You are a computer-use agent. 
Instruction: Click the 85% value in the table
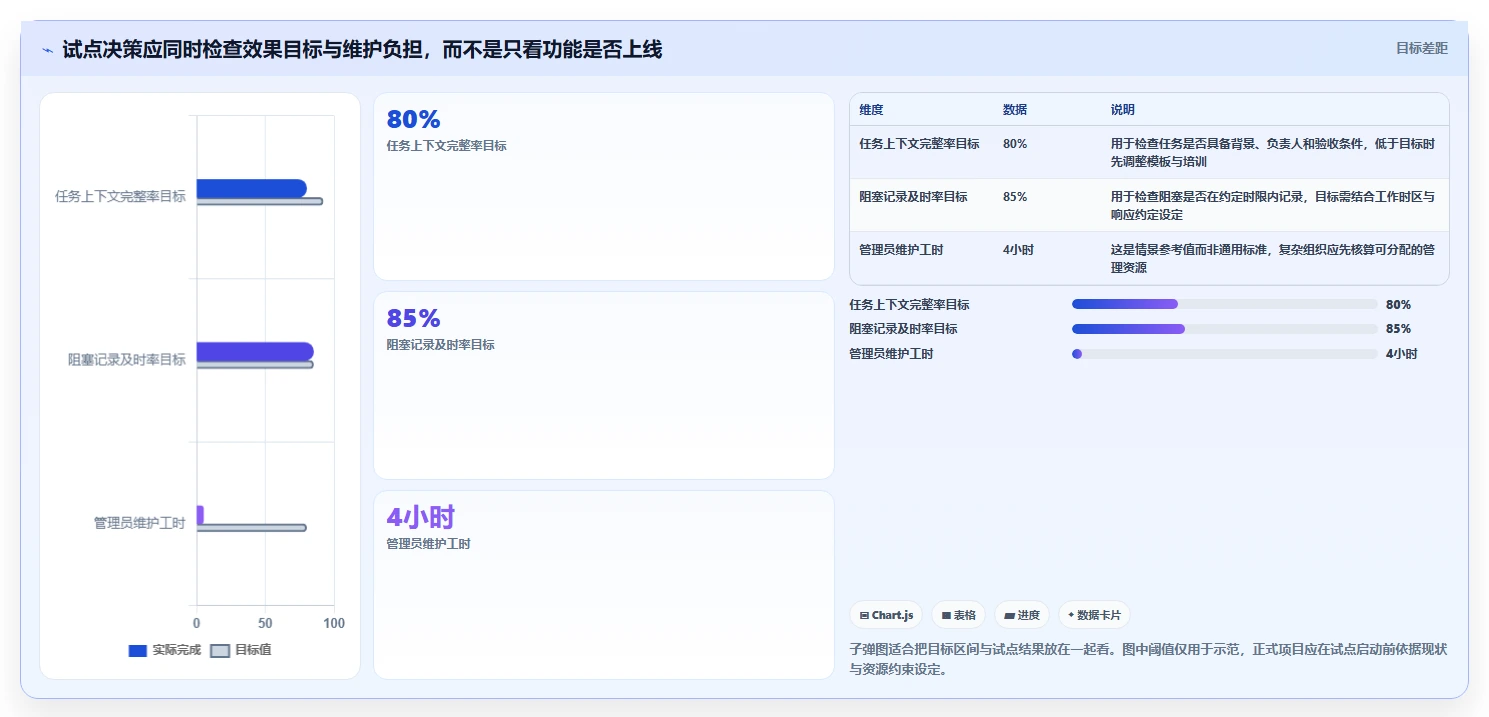1014,197
